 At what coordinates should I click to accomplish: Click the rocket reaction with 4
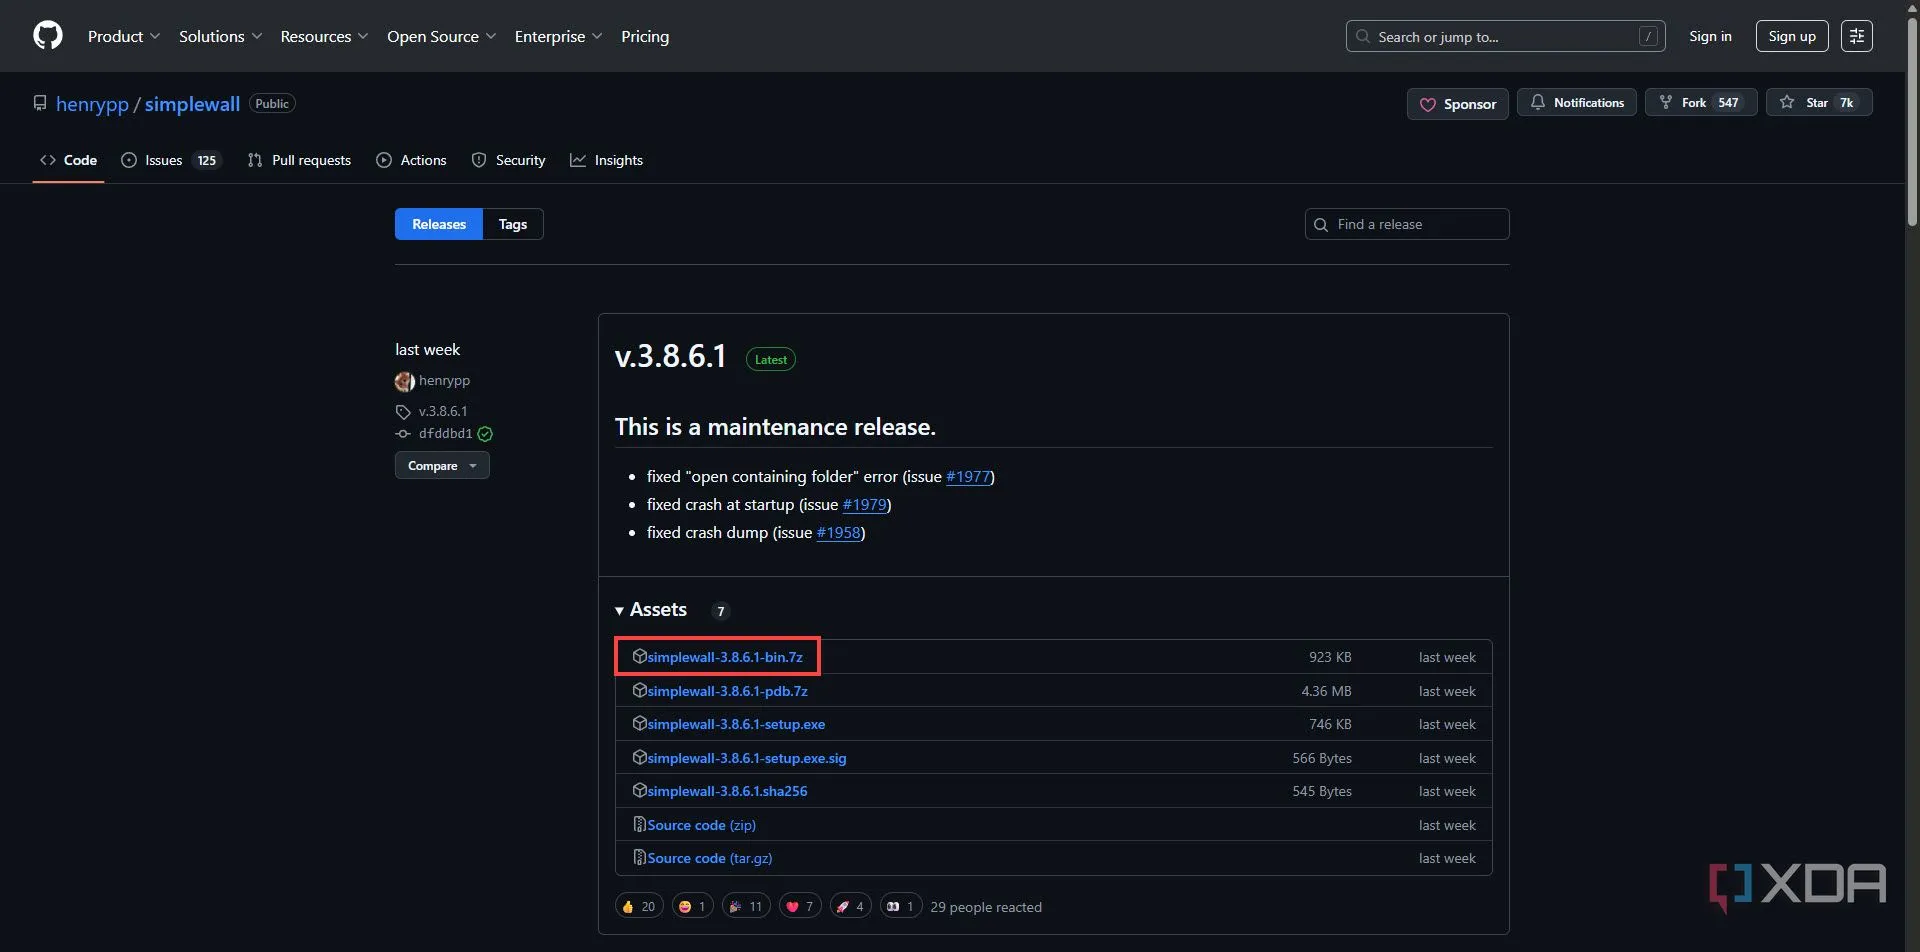click(x=850, y=907)
